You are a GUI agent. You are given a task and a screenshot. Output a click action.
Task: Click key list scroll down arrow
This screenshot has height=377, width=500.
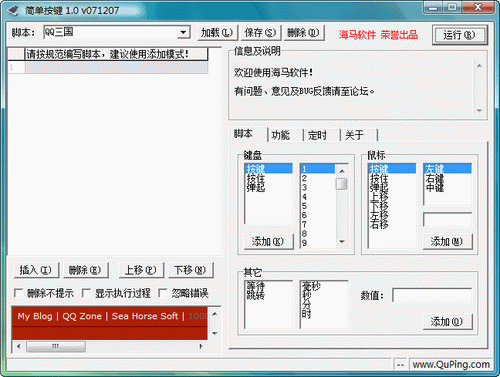coord(342,242)
